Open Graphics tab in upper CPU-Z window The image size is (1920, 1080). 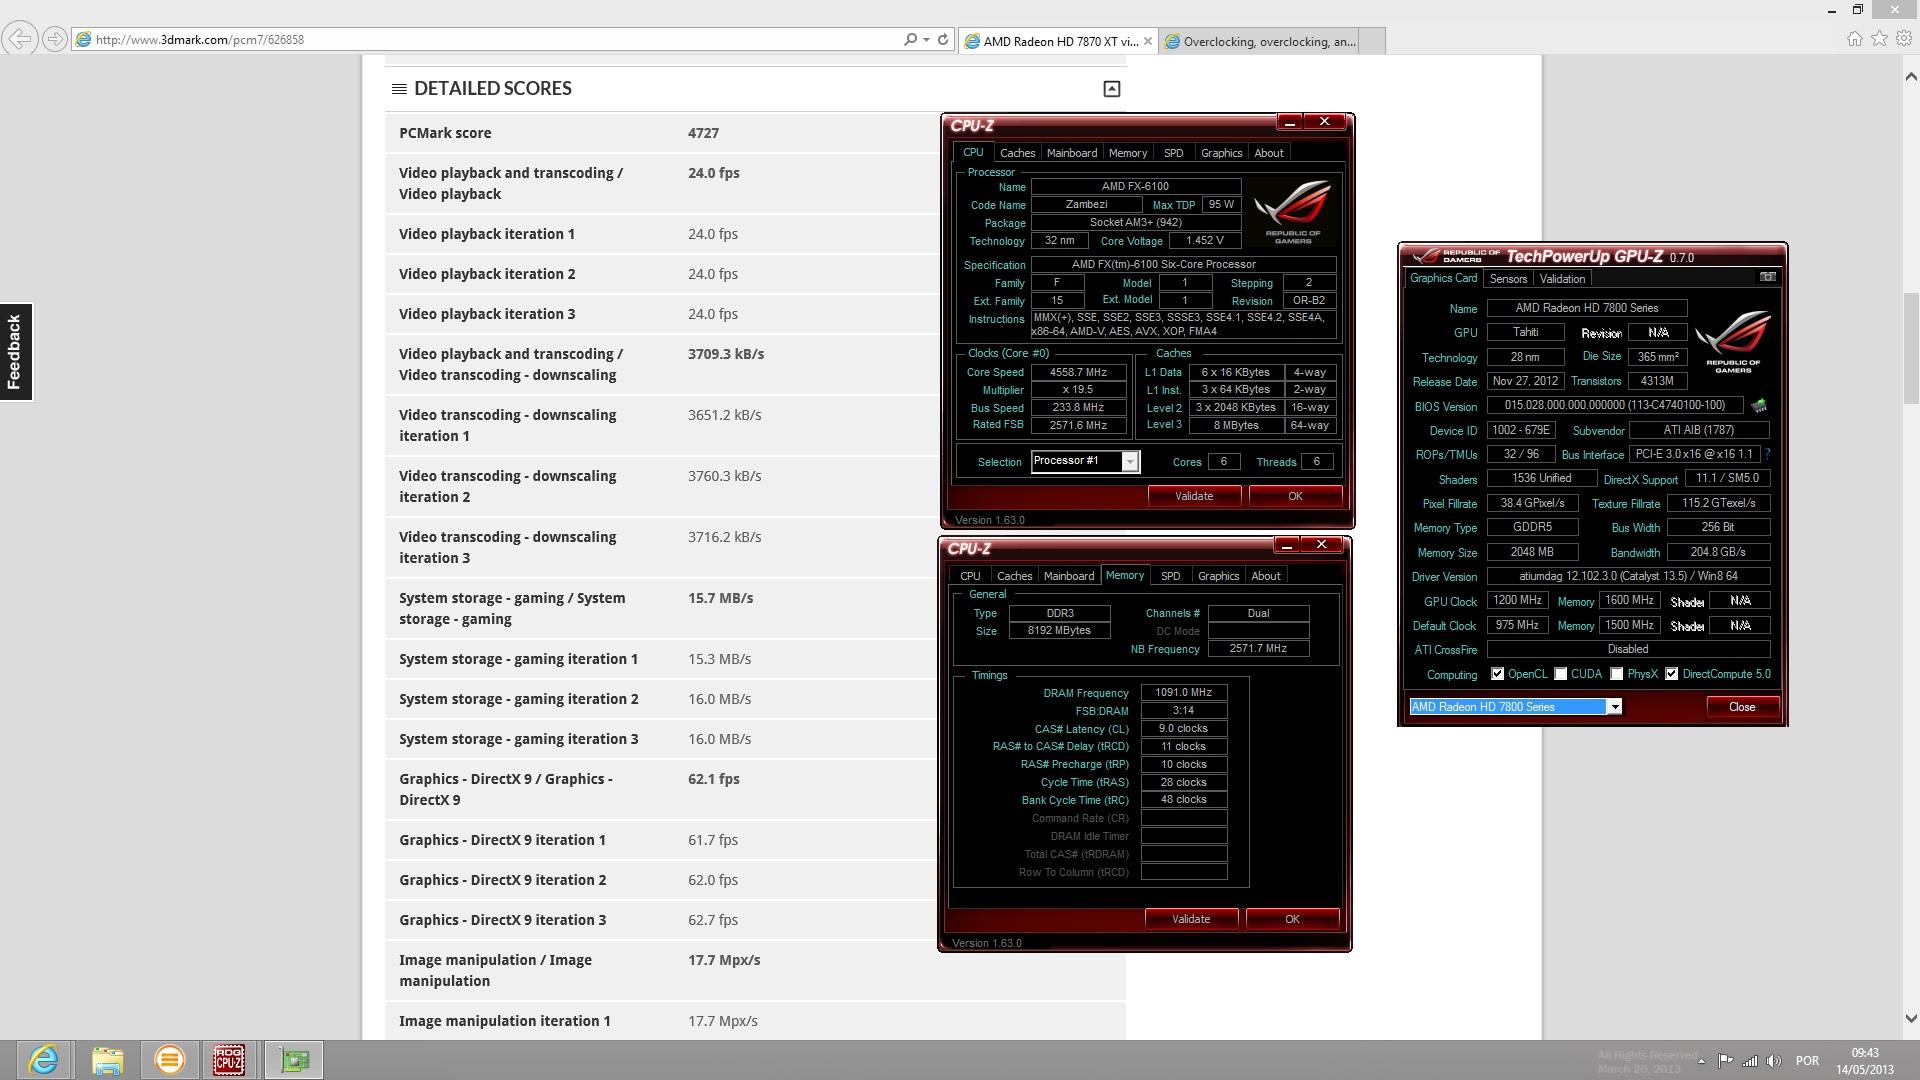click(1221, 153)
